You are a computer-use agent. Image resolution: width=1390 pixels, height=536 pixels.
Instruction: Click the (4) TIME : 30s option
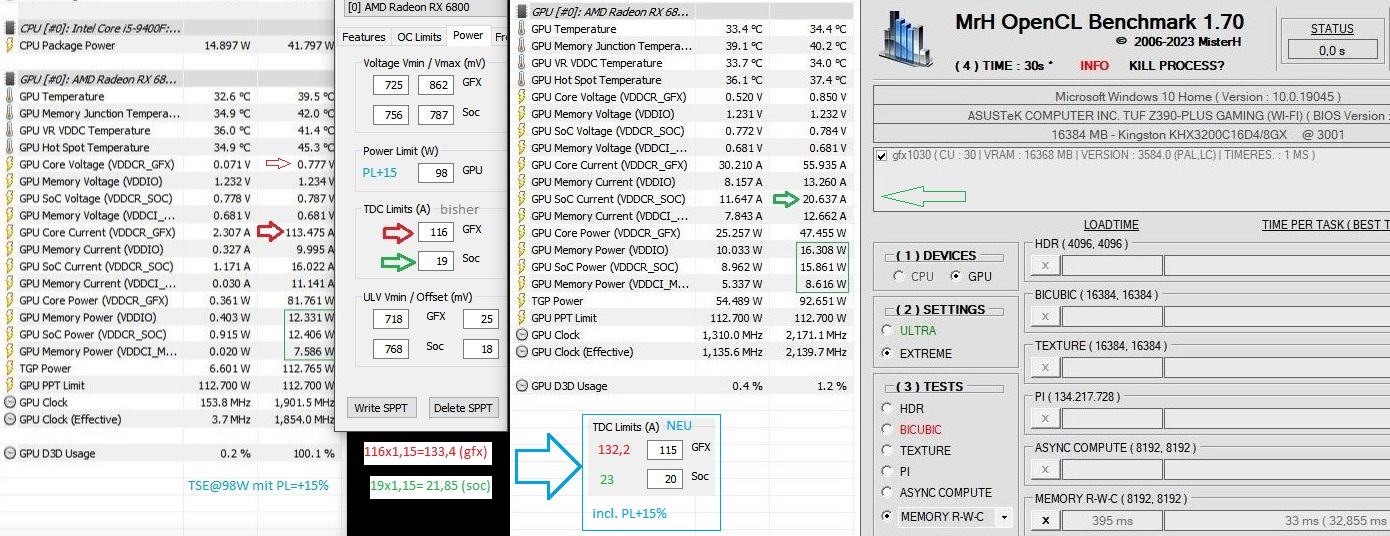click(x=1004, y=66)
